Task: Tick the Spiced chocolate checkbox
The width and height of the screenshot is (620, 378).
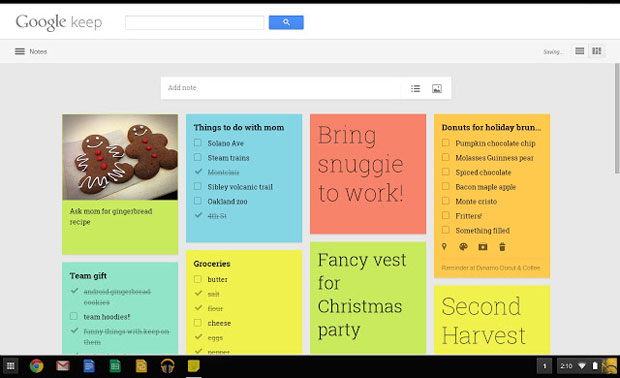Action: coord(446,172)
